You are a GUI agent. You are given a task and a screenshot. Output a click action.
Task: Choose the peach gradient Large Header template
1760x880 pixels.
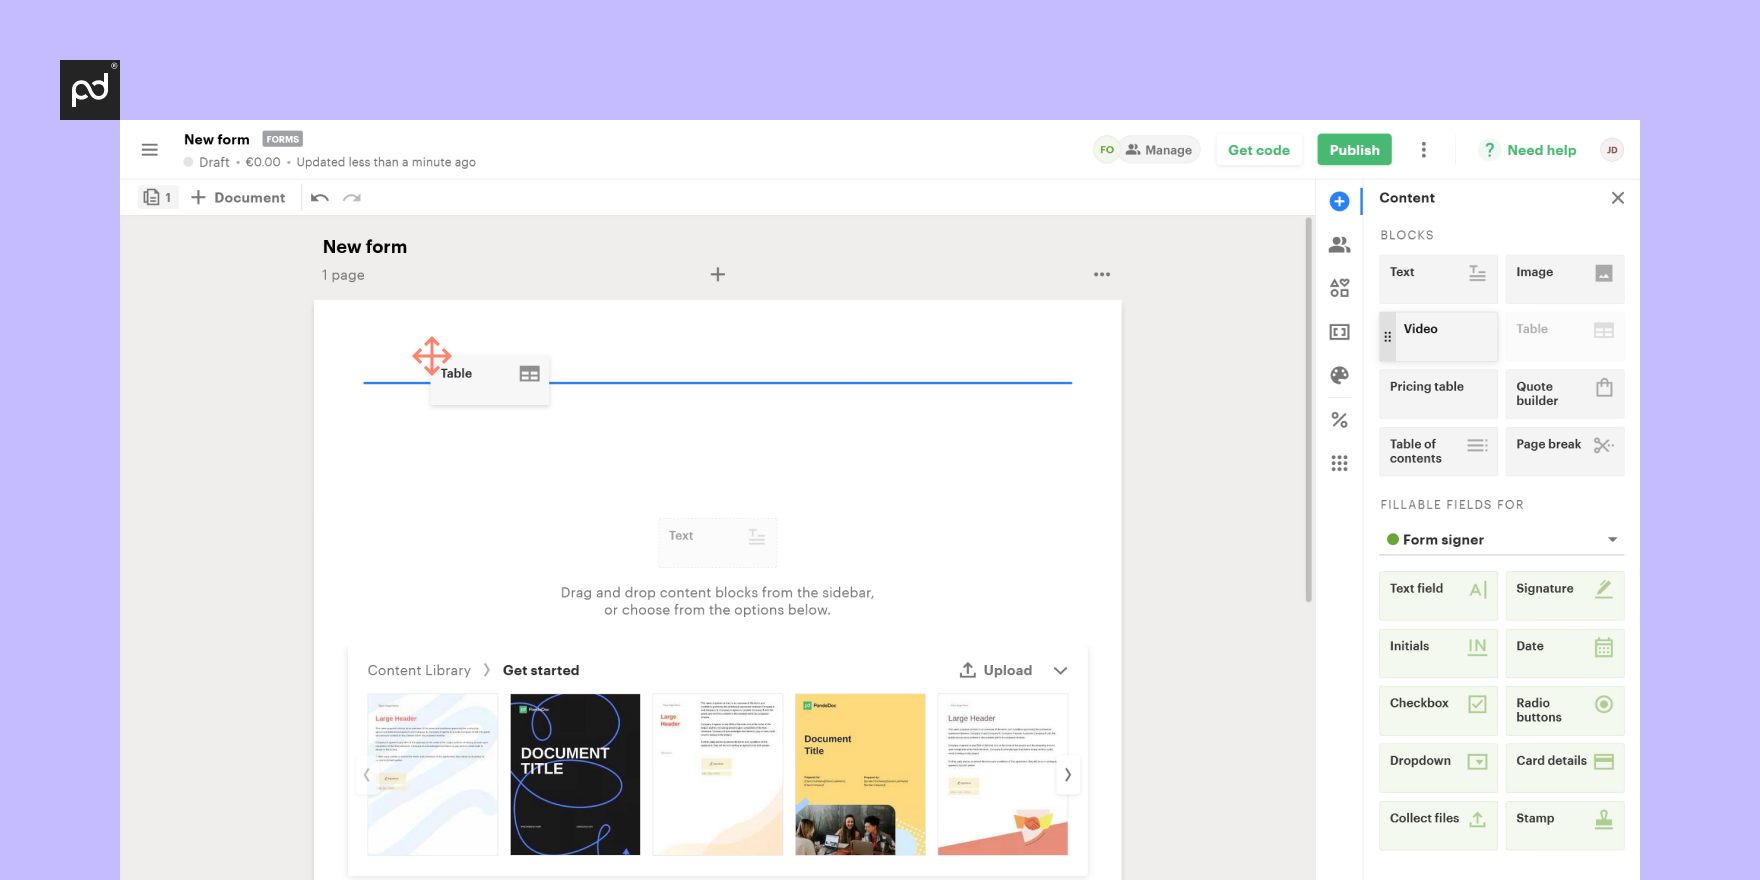click(x=718, y=775)
